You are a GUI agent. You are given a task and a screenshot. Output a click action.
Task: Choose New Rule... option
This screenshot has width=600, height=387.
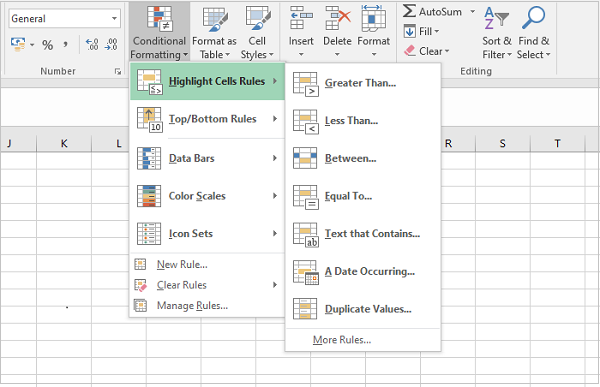(207, 264)
